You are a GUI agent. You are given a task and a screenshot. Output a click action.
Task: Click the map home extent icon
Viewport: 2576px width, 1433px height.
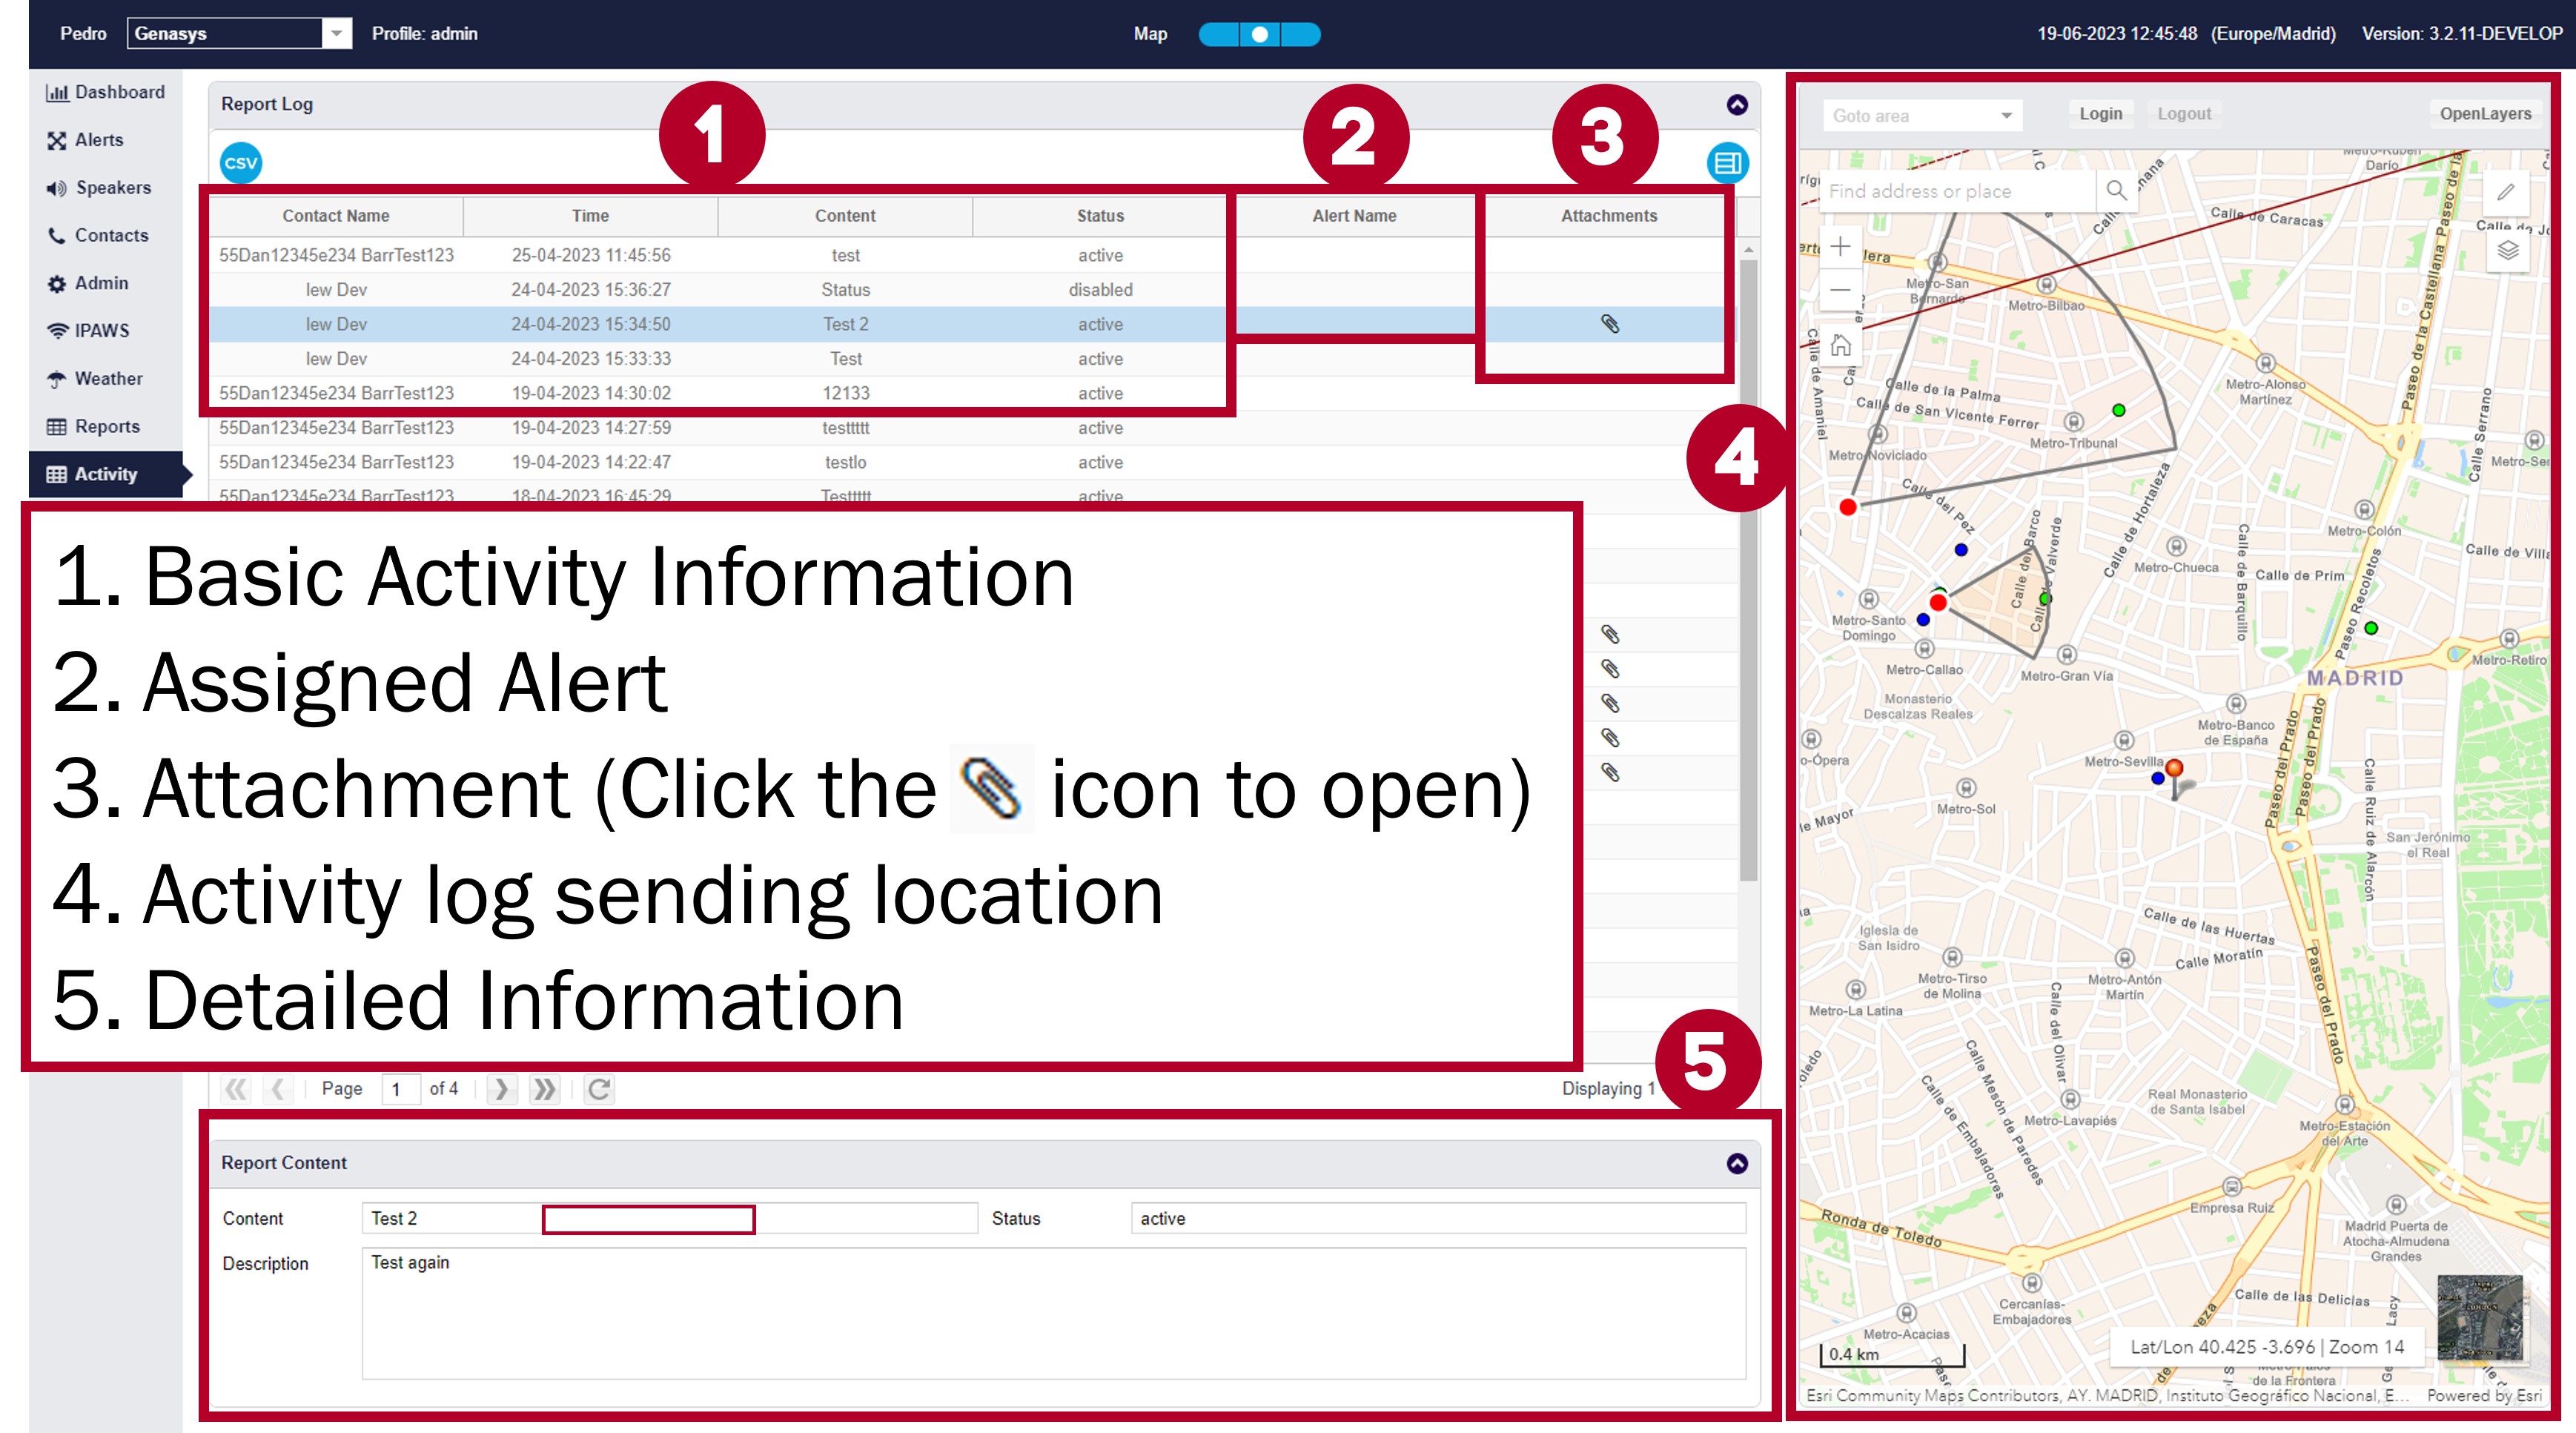tap(1840, 346)
